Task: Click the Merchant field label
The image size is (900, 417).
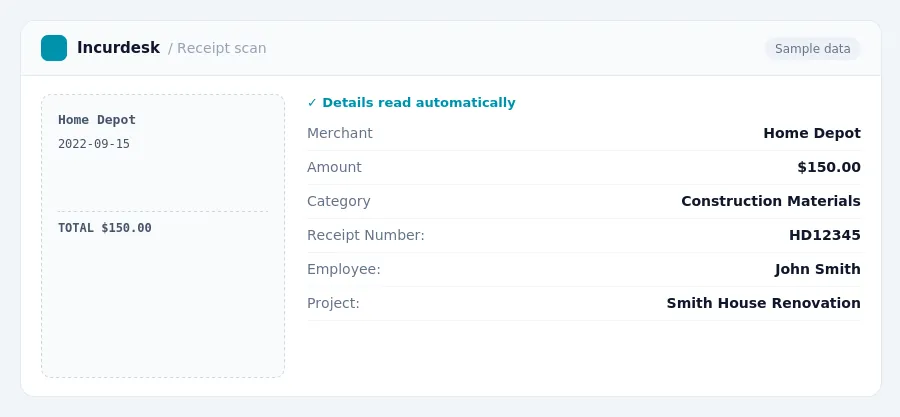Action: (340, 133)
